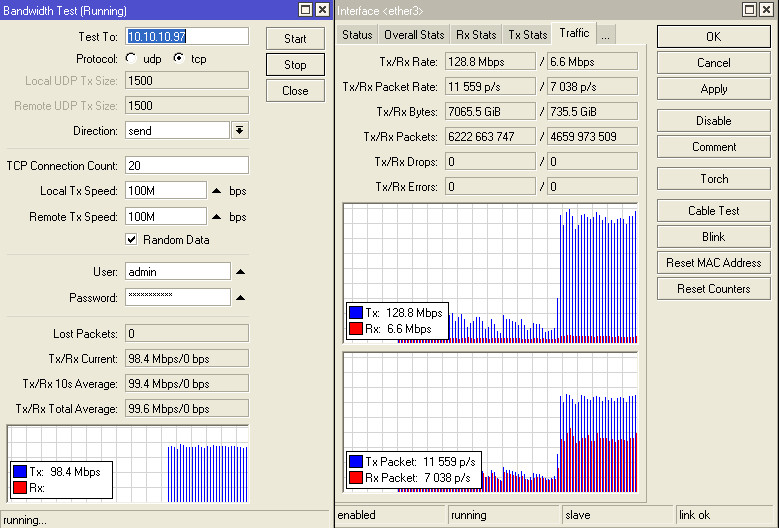Click the Test To address field
This screenshot has height=528, width=779.
(187, 36)
